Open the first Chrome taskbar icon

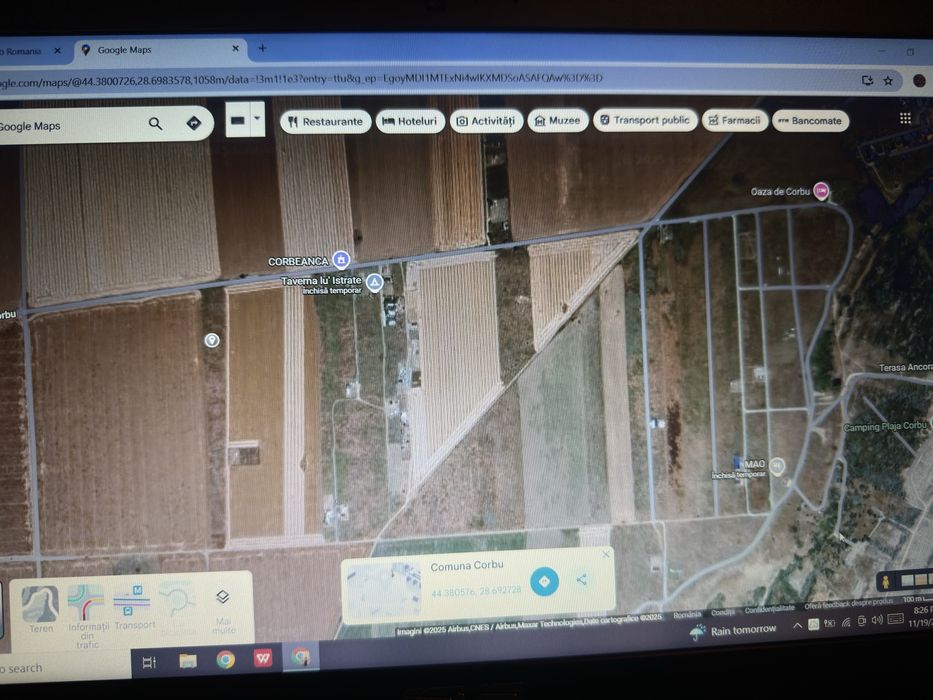[226, 660]
